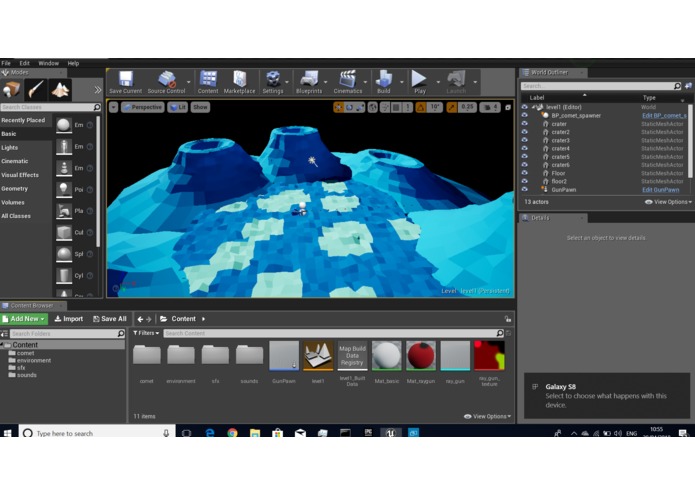695x494 pixels.
Task: Open the Cinematics toolbar icon
Action: 348,82
